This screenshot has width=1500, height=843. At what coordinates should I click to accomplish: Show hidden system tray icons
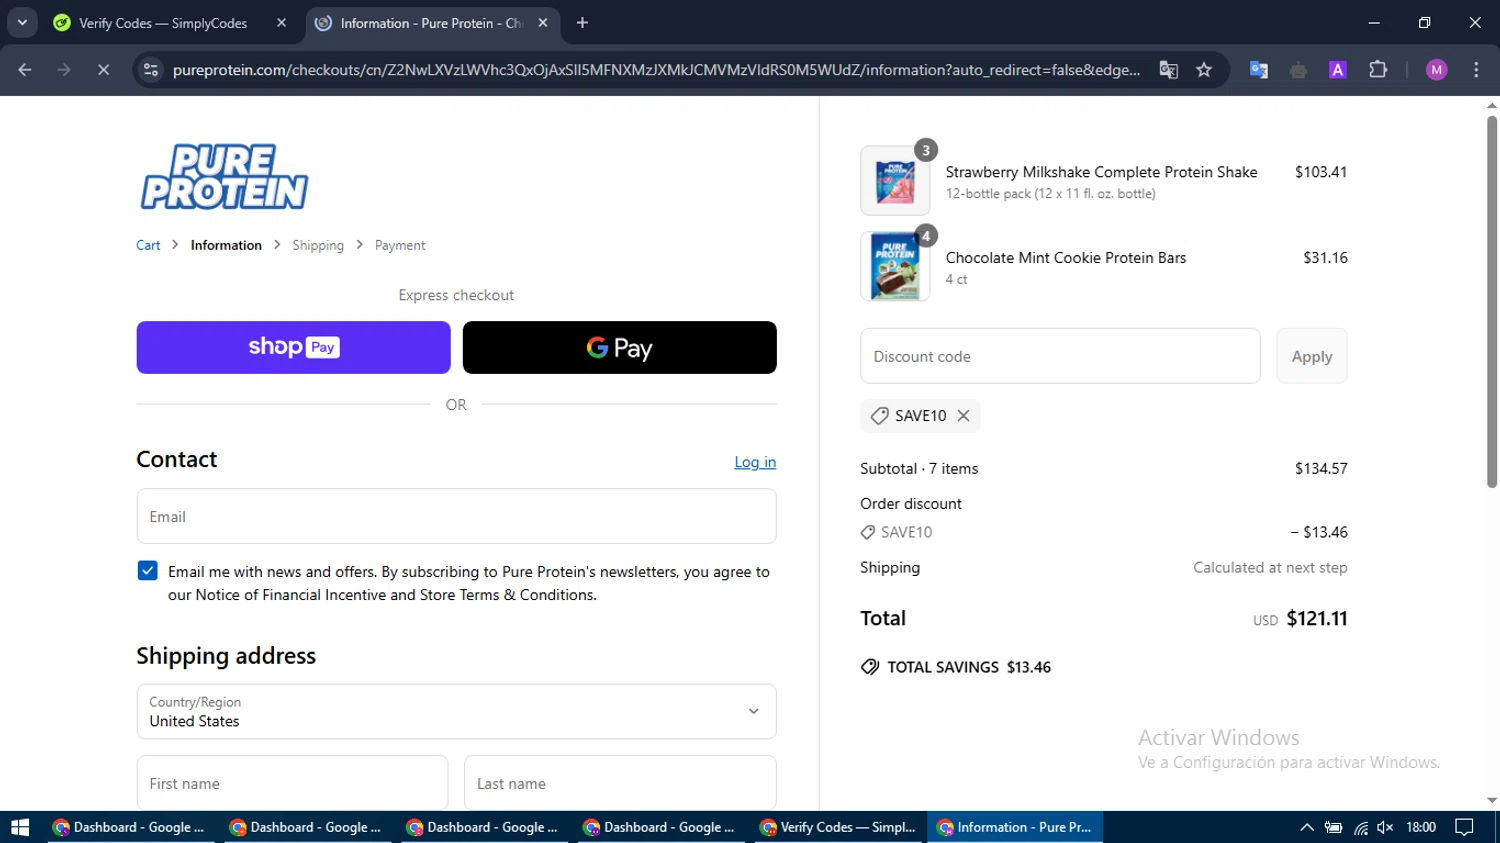pos(1306,827)
